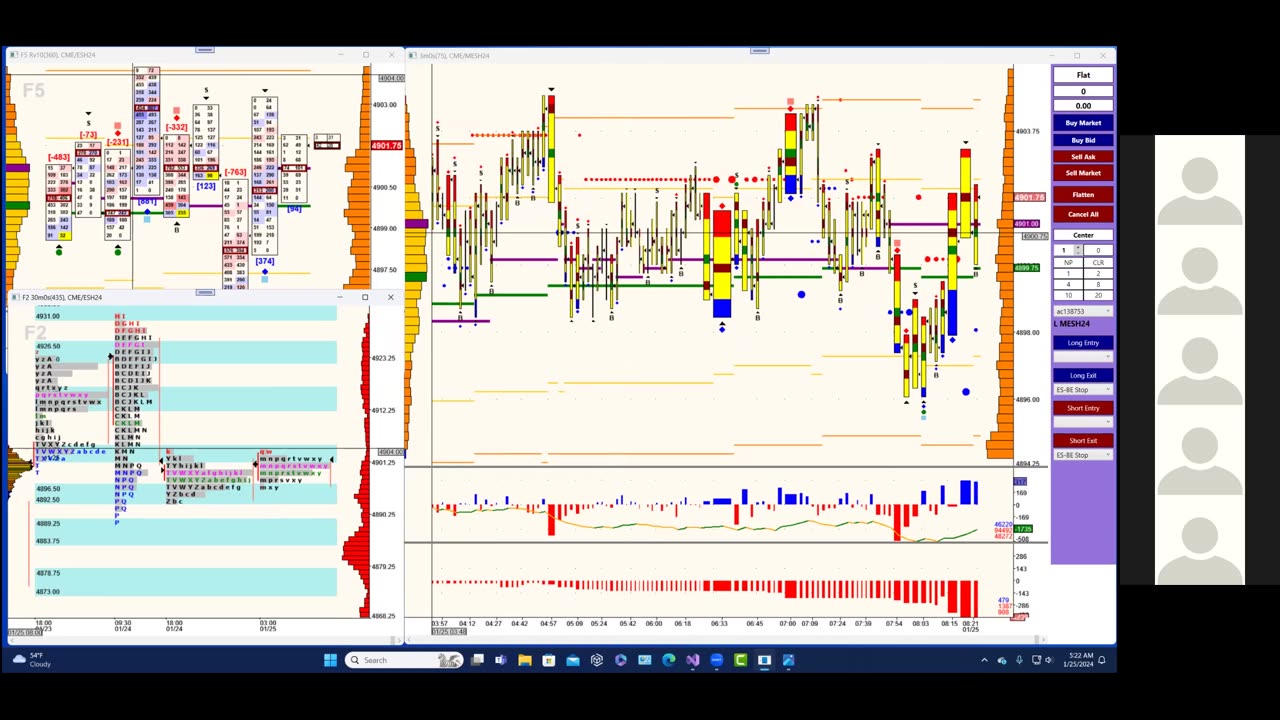1280x720 pixels.
Task: Click the 4889.25 price level in F2 window
Action: coord(48,523)
